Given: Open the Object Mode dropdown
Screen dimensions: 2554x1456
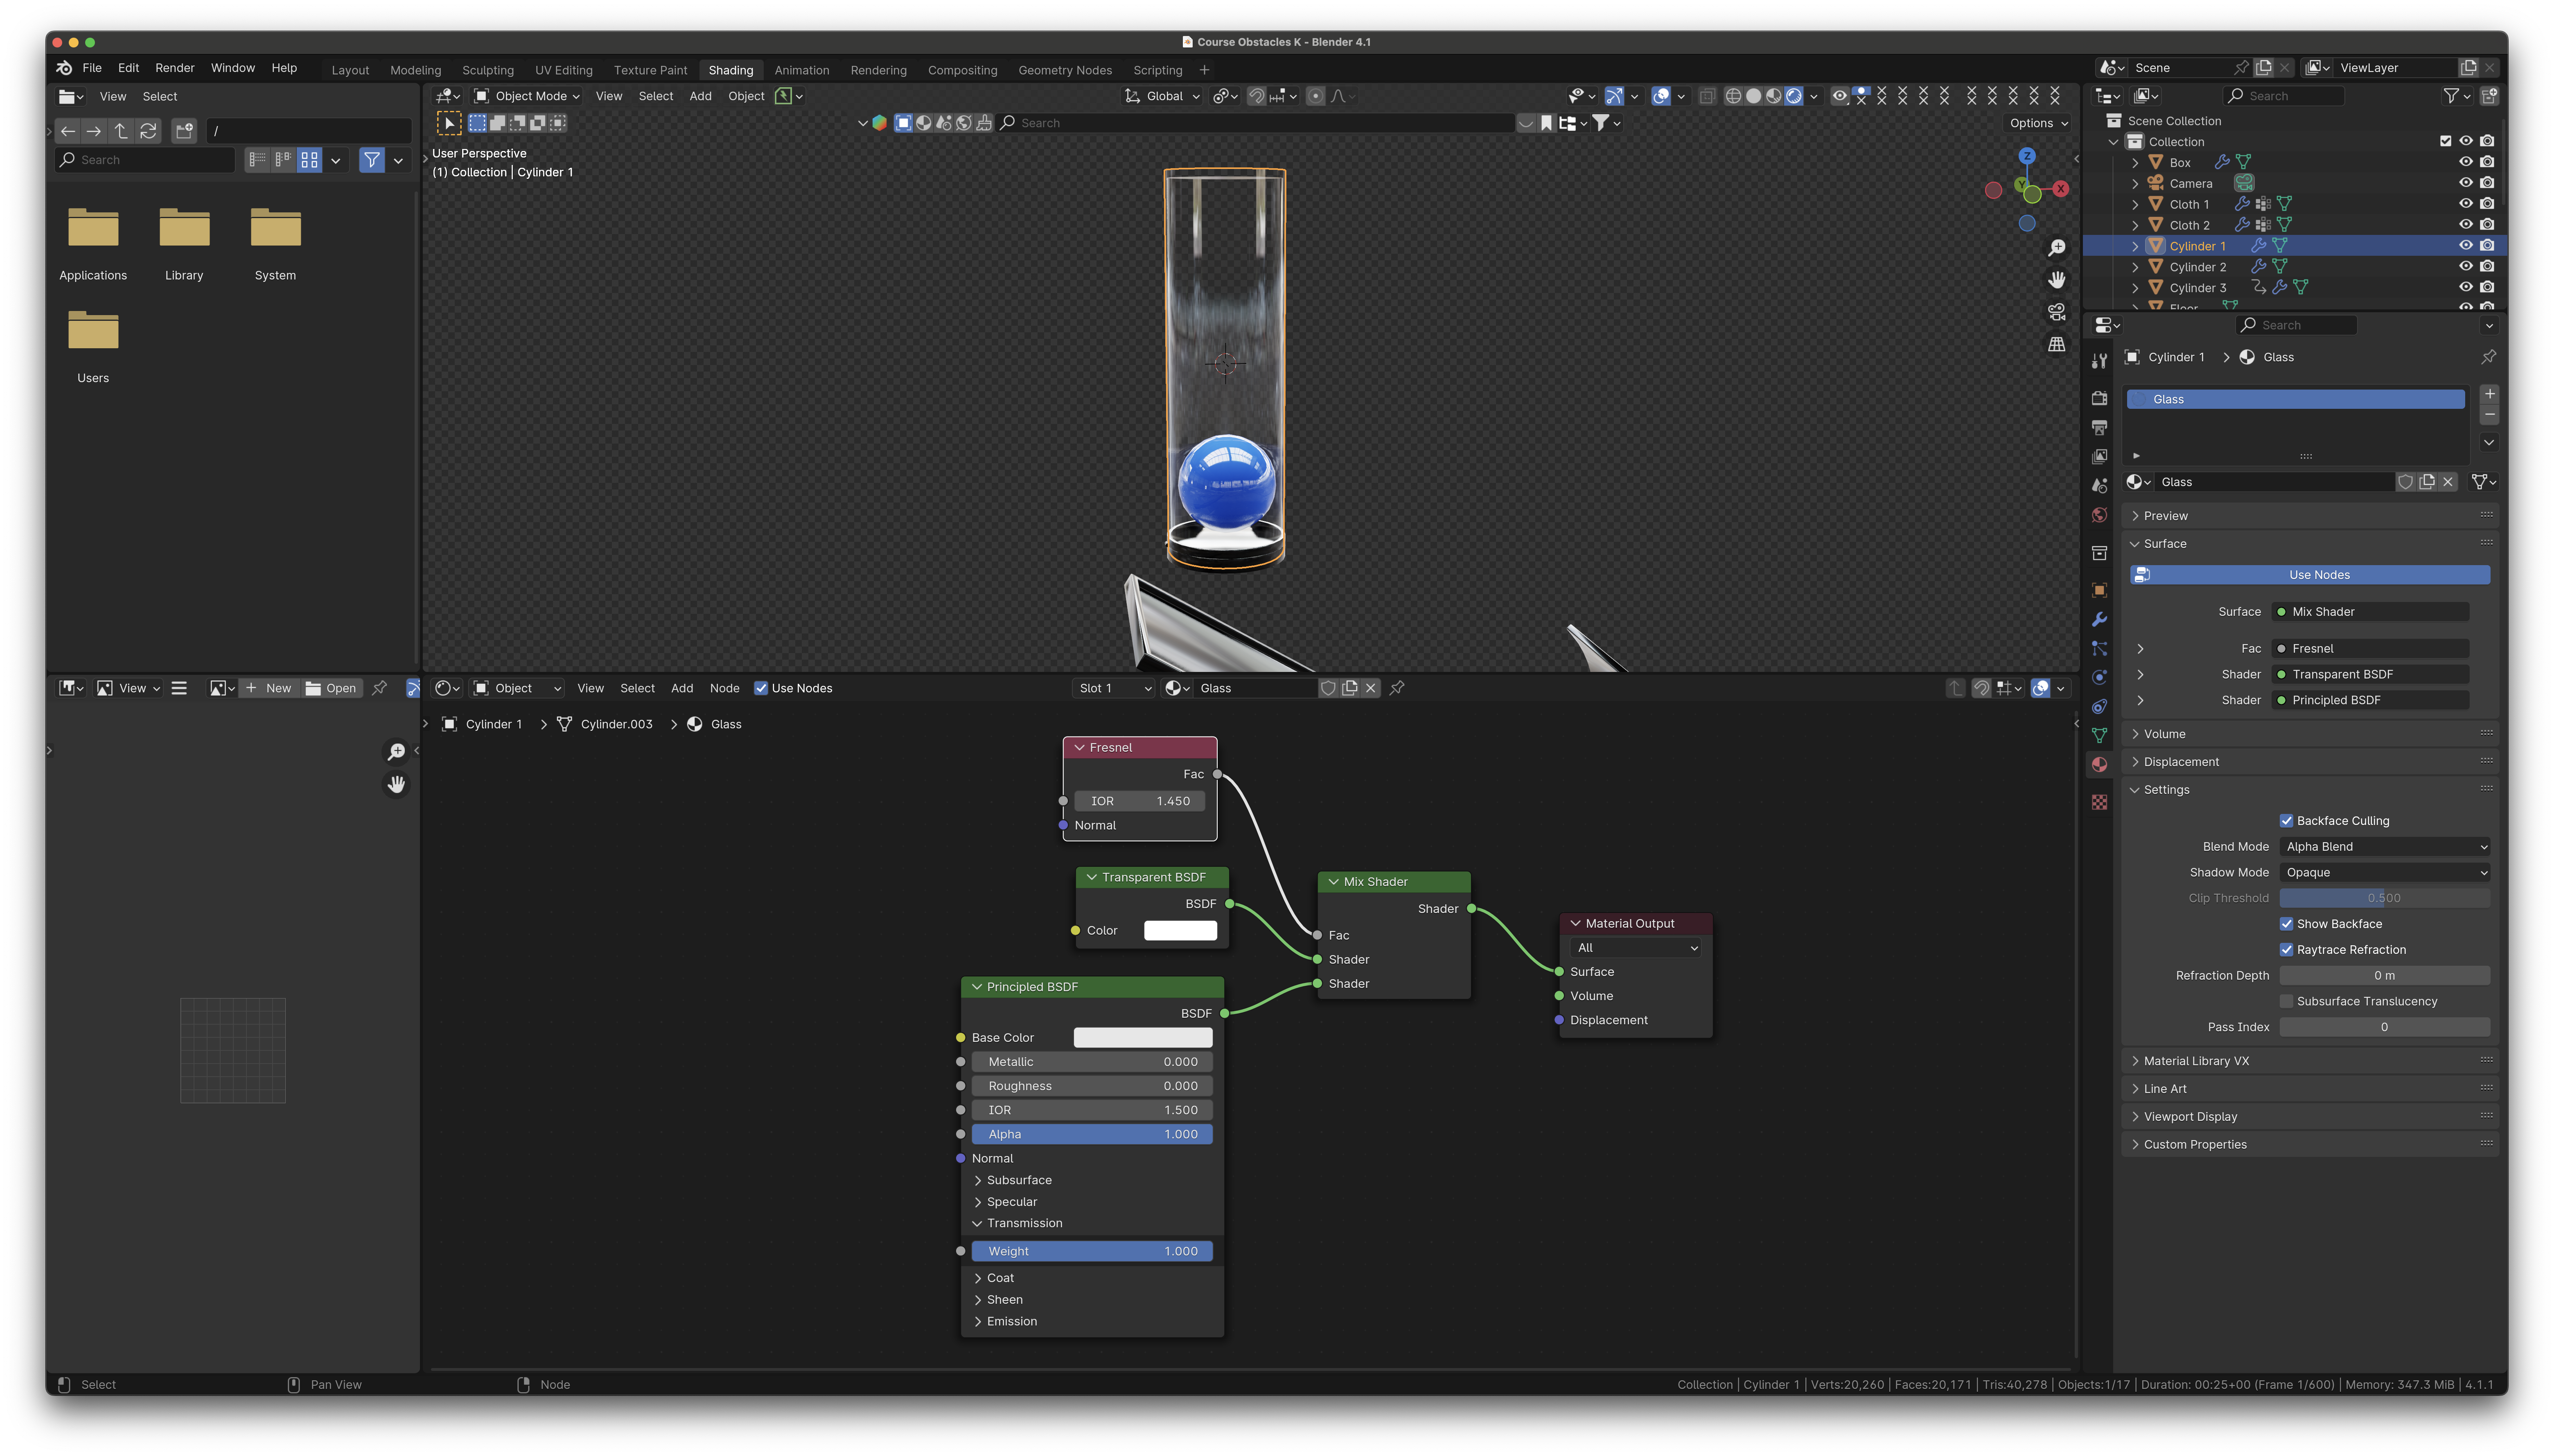Looking at the screenshot, I should [527, 96].
